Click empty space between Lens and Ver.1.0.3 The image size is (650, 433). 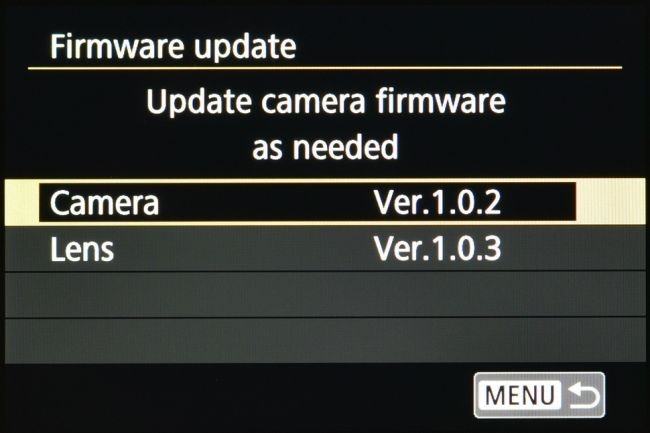[x=240, y=249]
